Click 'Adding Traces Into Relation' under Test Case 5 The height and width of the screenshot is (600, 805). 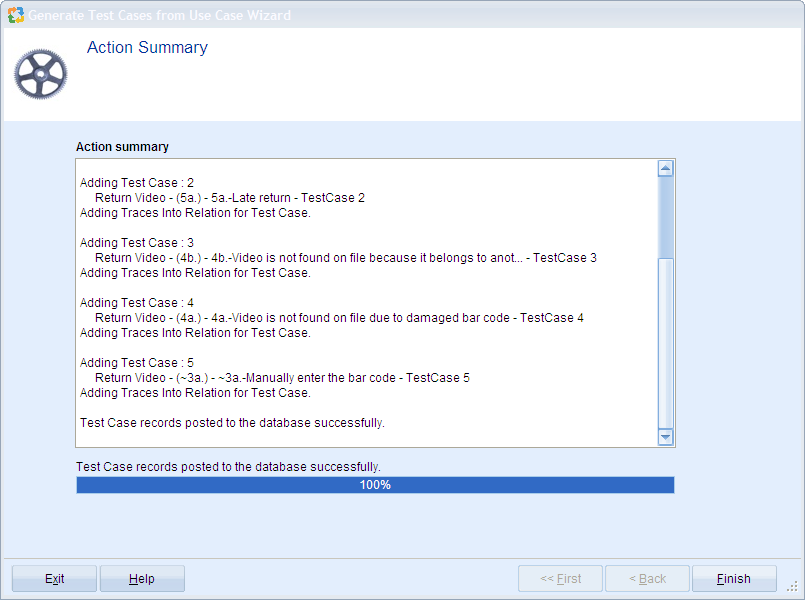click(195, 393)
